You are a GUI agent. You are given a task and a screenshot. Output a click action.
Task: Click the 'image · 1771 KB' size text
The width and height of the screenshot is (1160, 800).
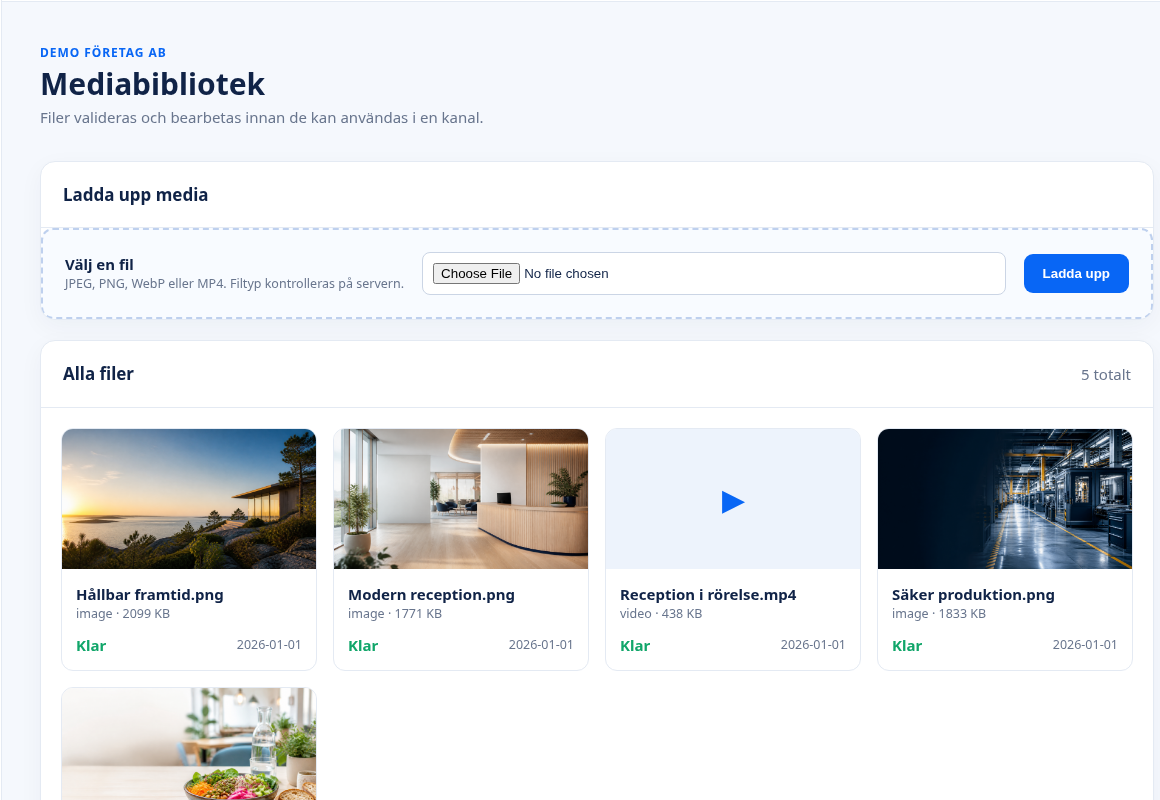(x=395, y=614)
